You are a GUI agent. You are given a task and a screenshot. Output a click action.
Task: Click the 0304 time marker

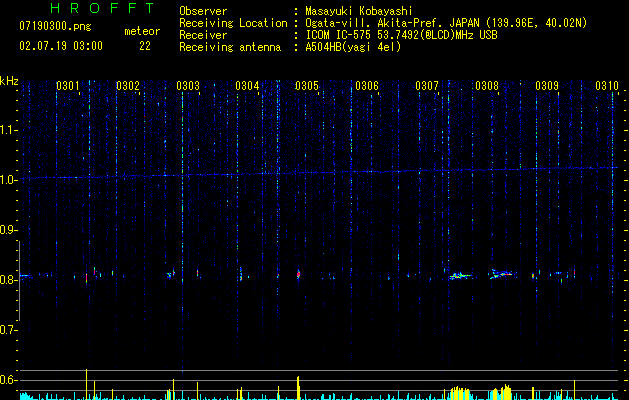point(247,86)
